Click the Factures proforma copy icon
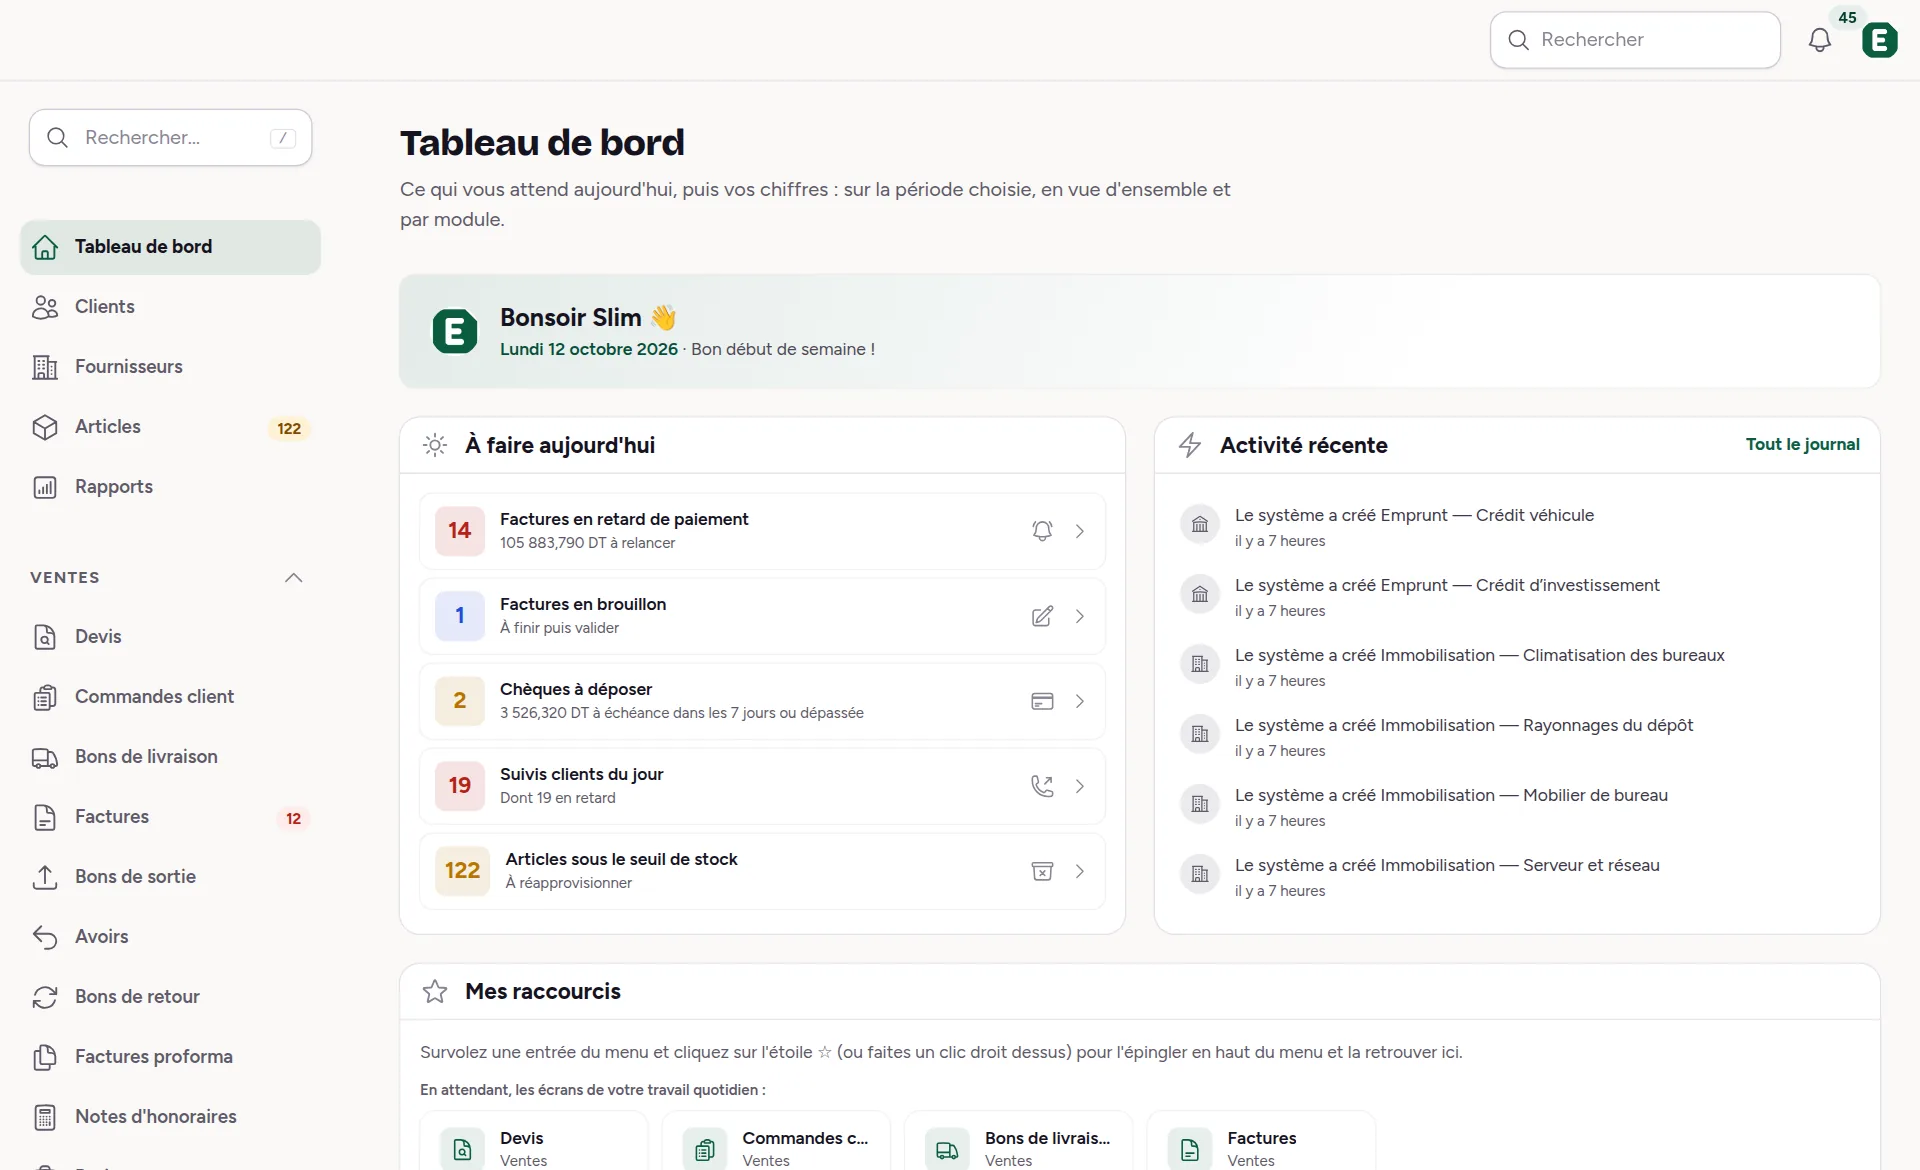This screenshot has width=1920, height=1170. [x=45, y=1057]
